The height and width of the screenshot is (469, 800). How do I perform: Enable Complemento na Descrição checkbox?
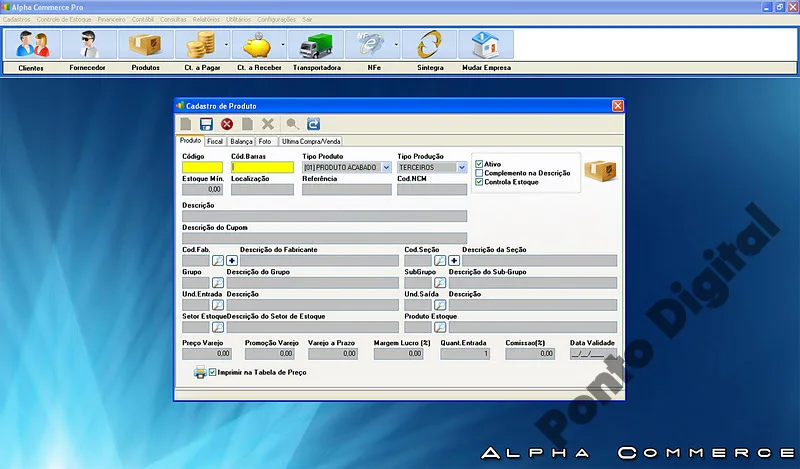(x=479, y=173)
